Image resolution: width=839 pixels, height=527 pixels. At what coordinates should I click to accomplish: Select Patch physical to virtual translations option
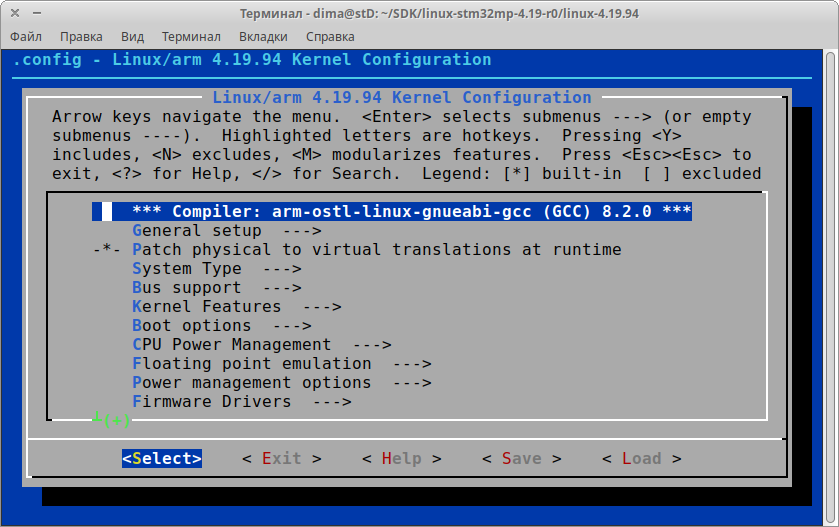pos(357,250)
